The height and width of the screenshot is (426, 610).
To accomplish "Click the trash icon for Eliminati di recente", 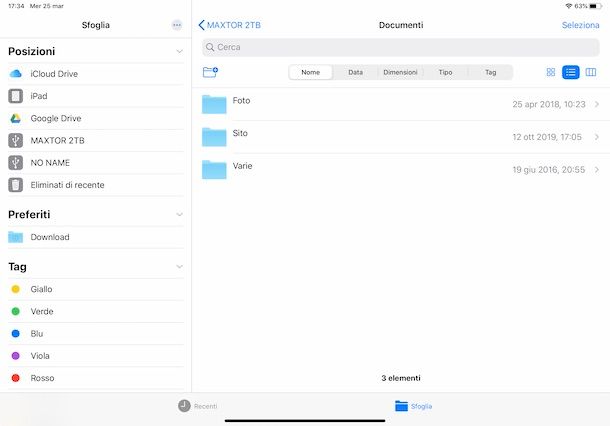I will click(16, 185).
